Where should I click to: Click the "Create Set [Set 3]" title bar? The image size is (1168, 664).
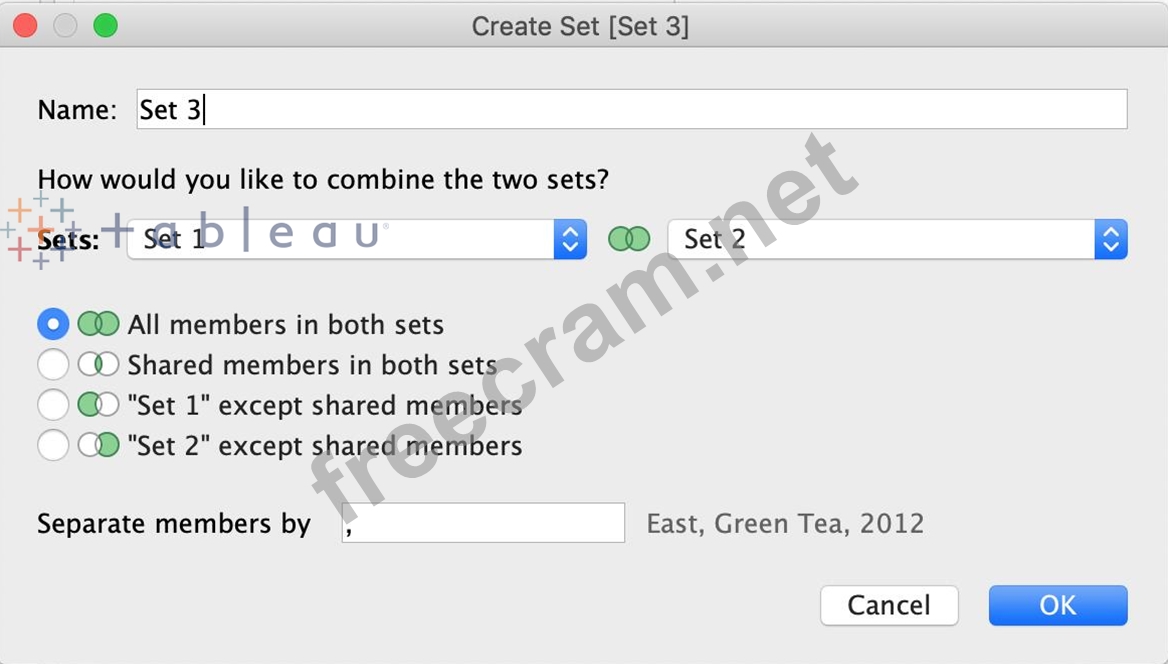[x=580, y=26]
